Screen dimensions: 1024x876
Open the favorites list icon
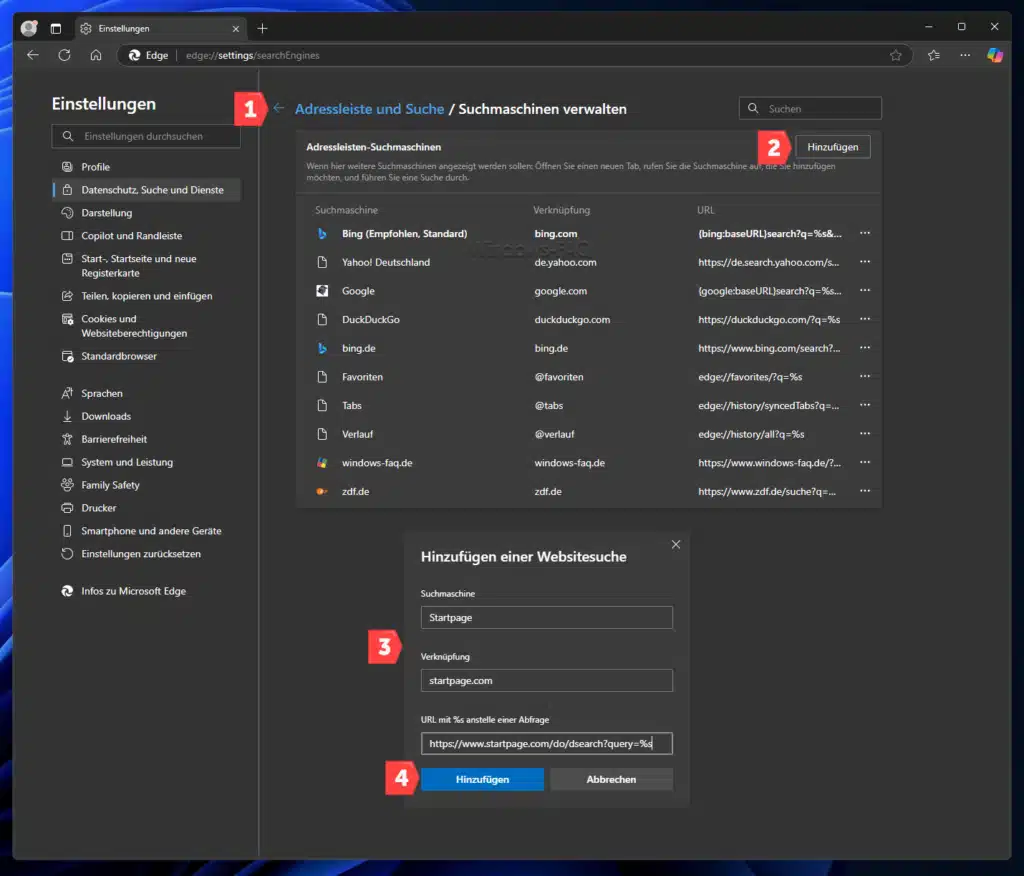coord(934,56)
